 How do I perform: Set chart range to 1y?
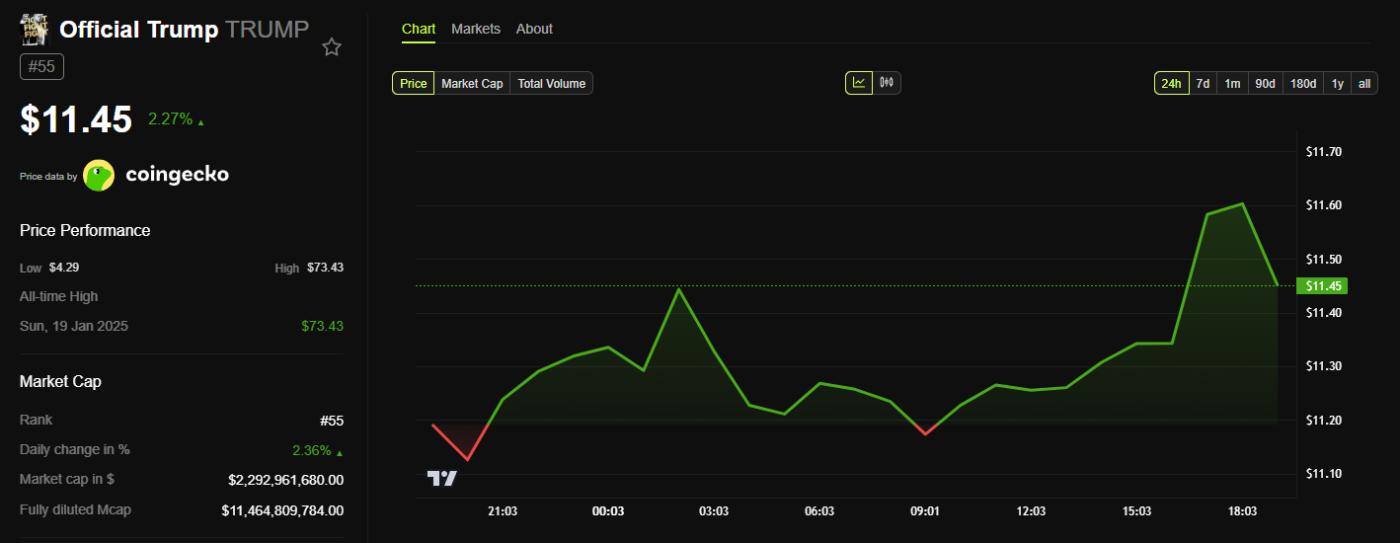click(x=1337, y=84)
